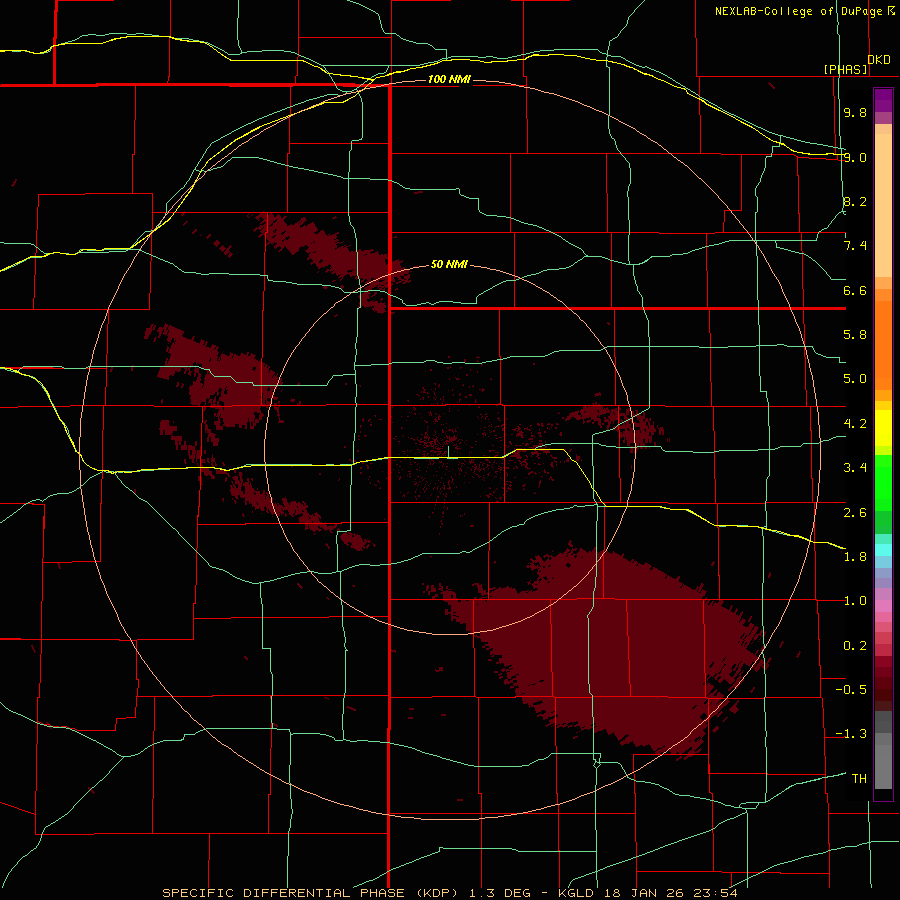Click the 0.2 scale value
Screen dimensions: 900x900
point(855,646)
